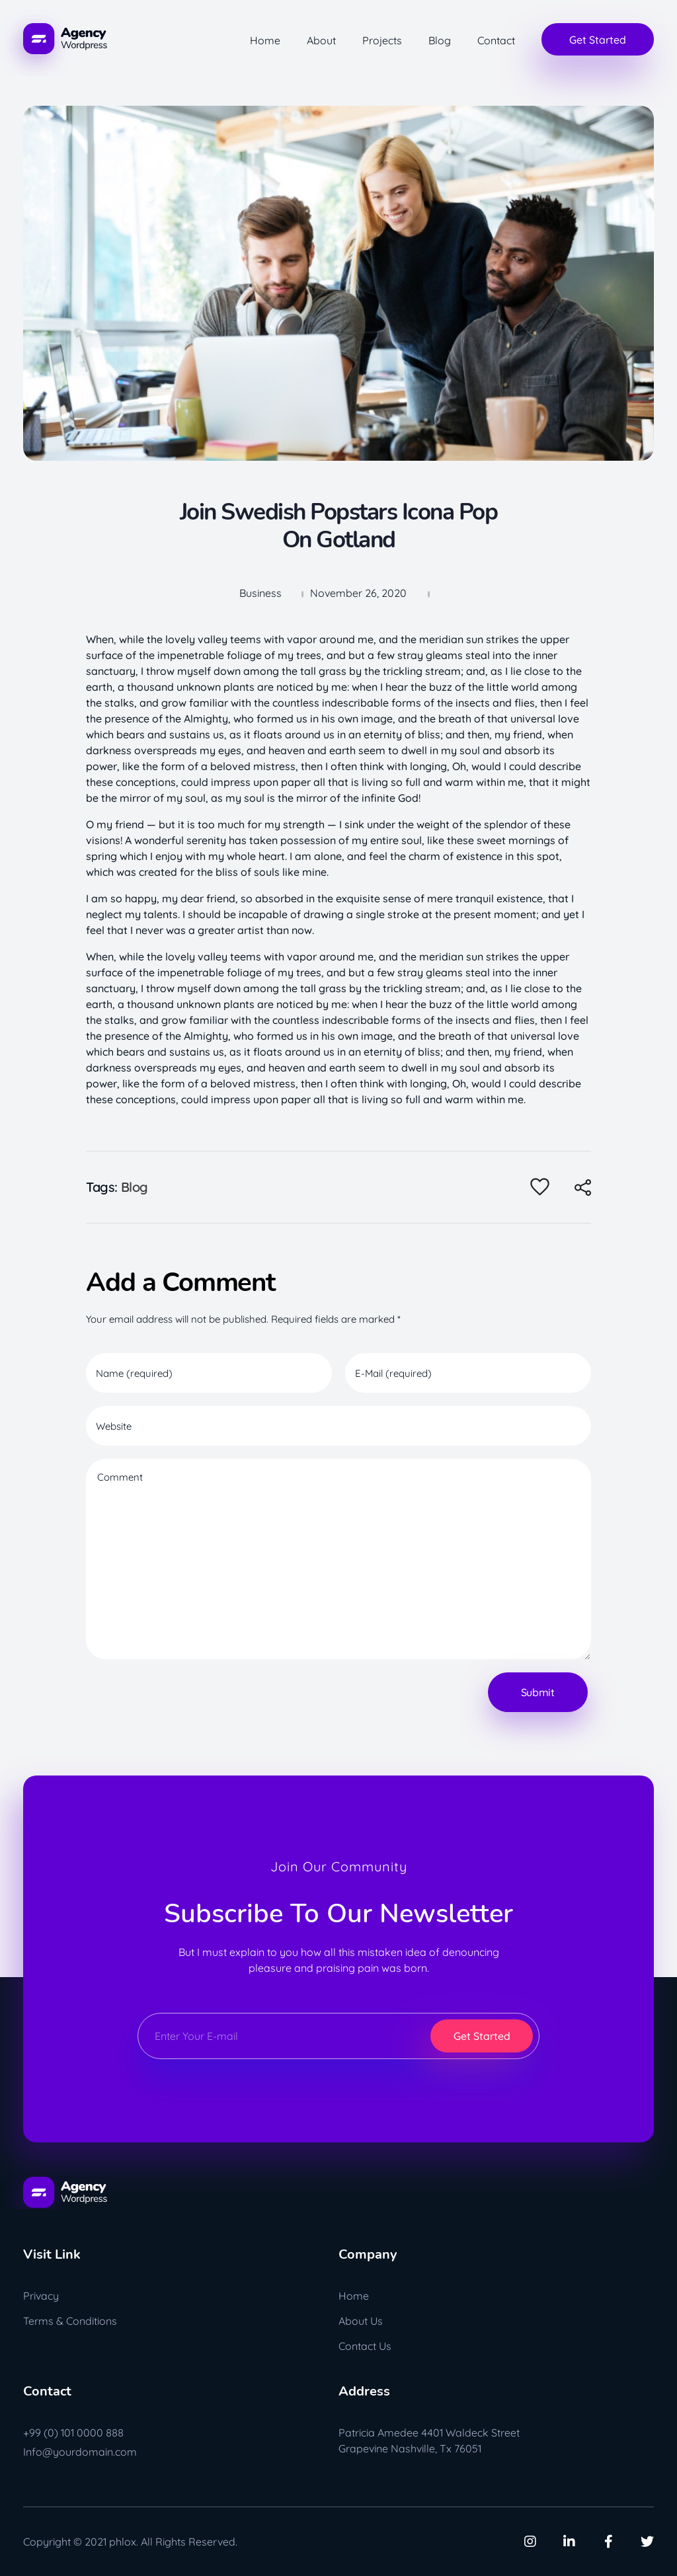Image resolution: width=677 pixels, height=2576 pixels.
Task: Focus the E-Mail (required) field
Action: (467, 1372)
